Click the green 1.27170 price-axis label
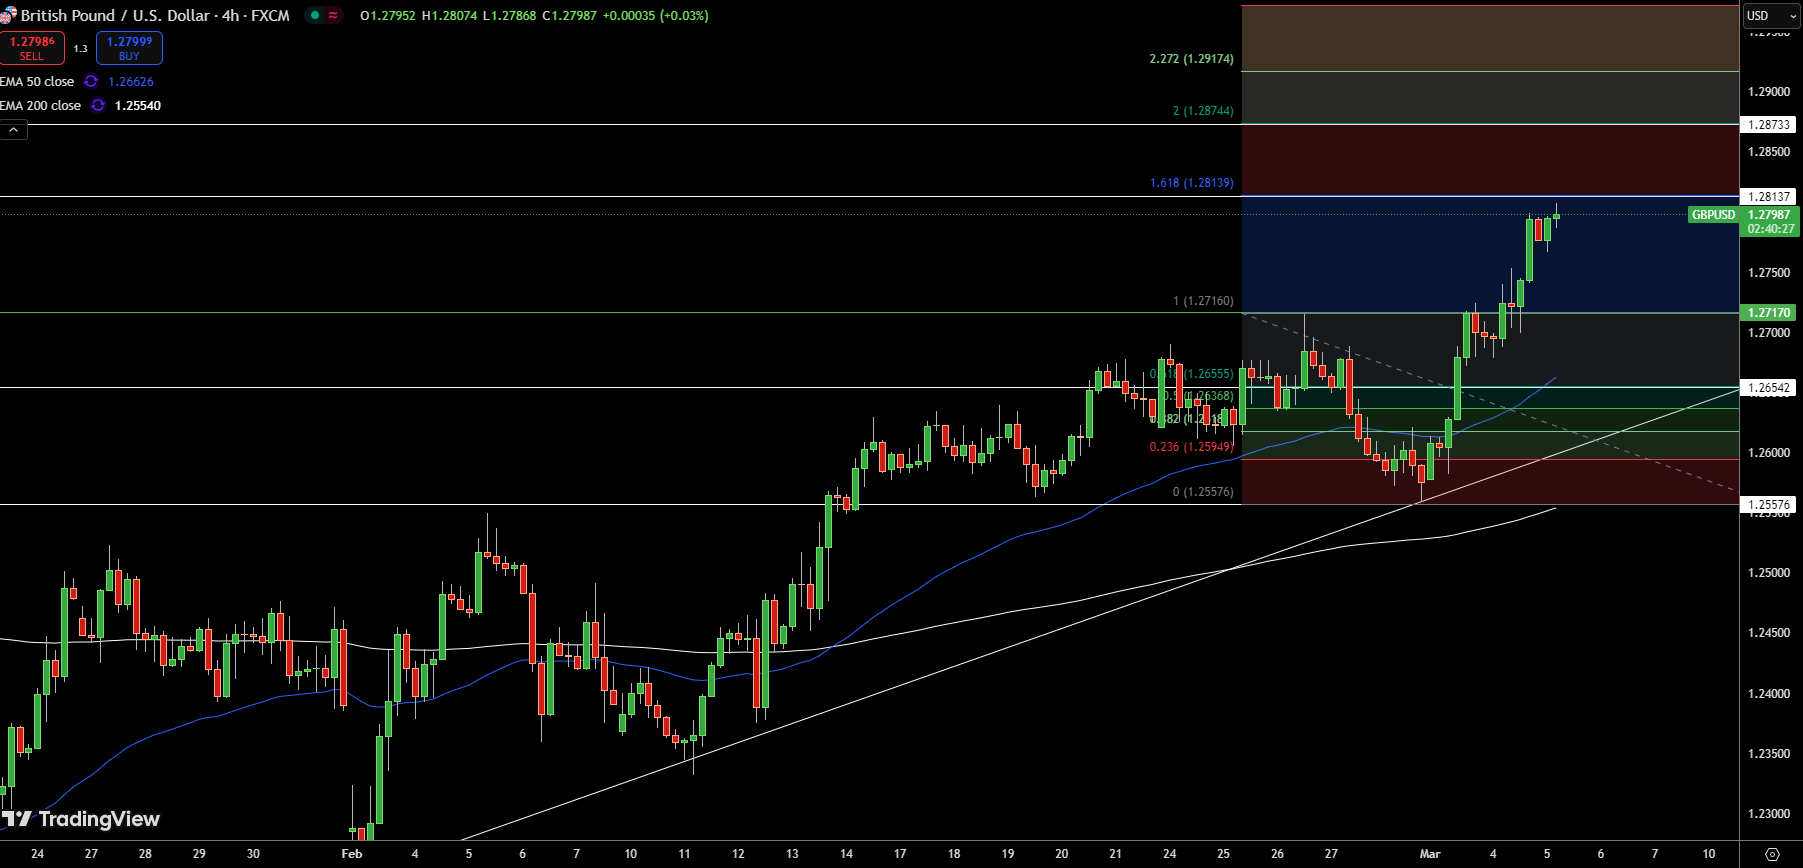The height and width of the screenshot is (868, 1803). [x=1769, y=313]
